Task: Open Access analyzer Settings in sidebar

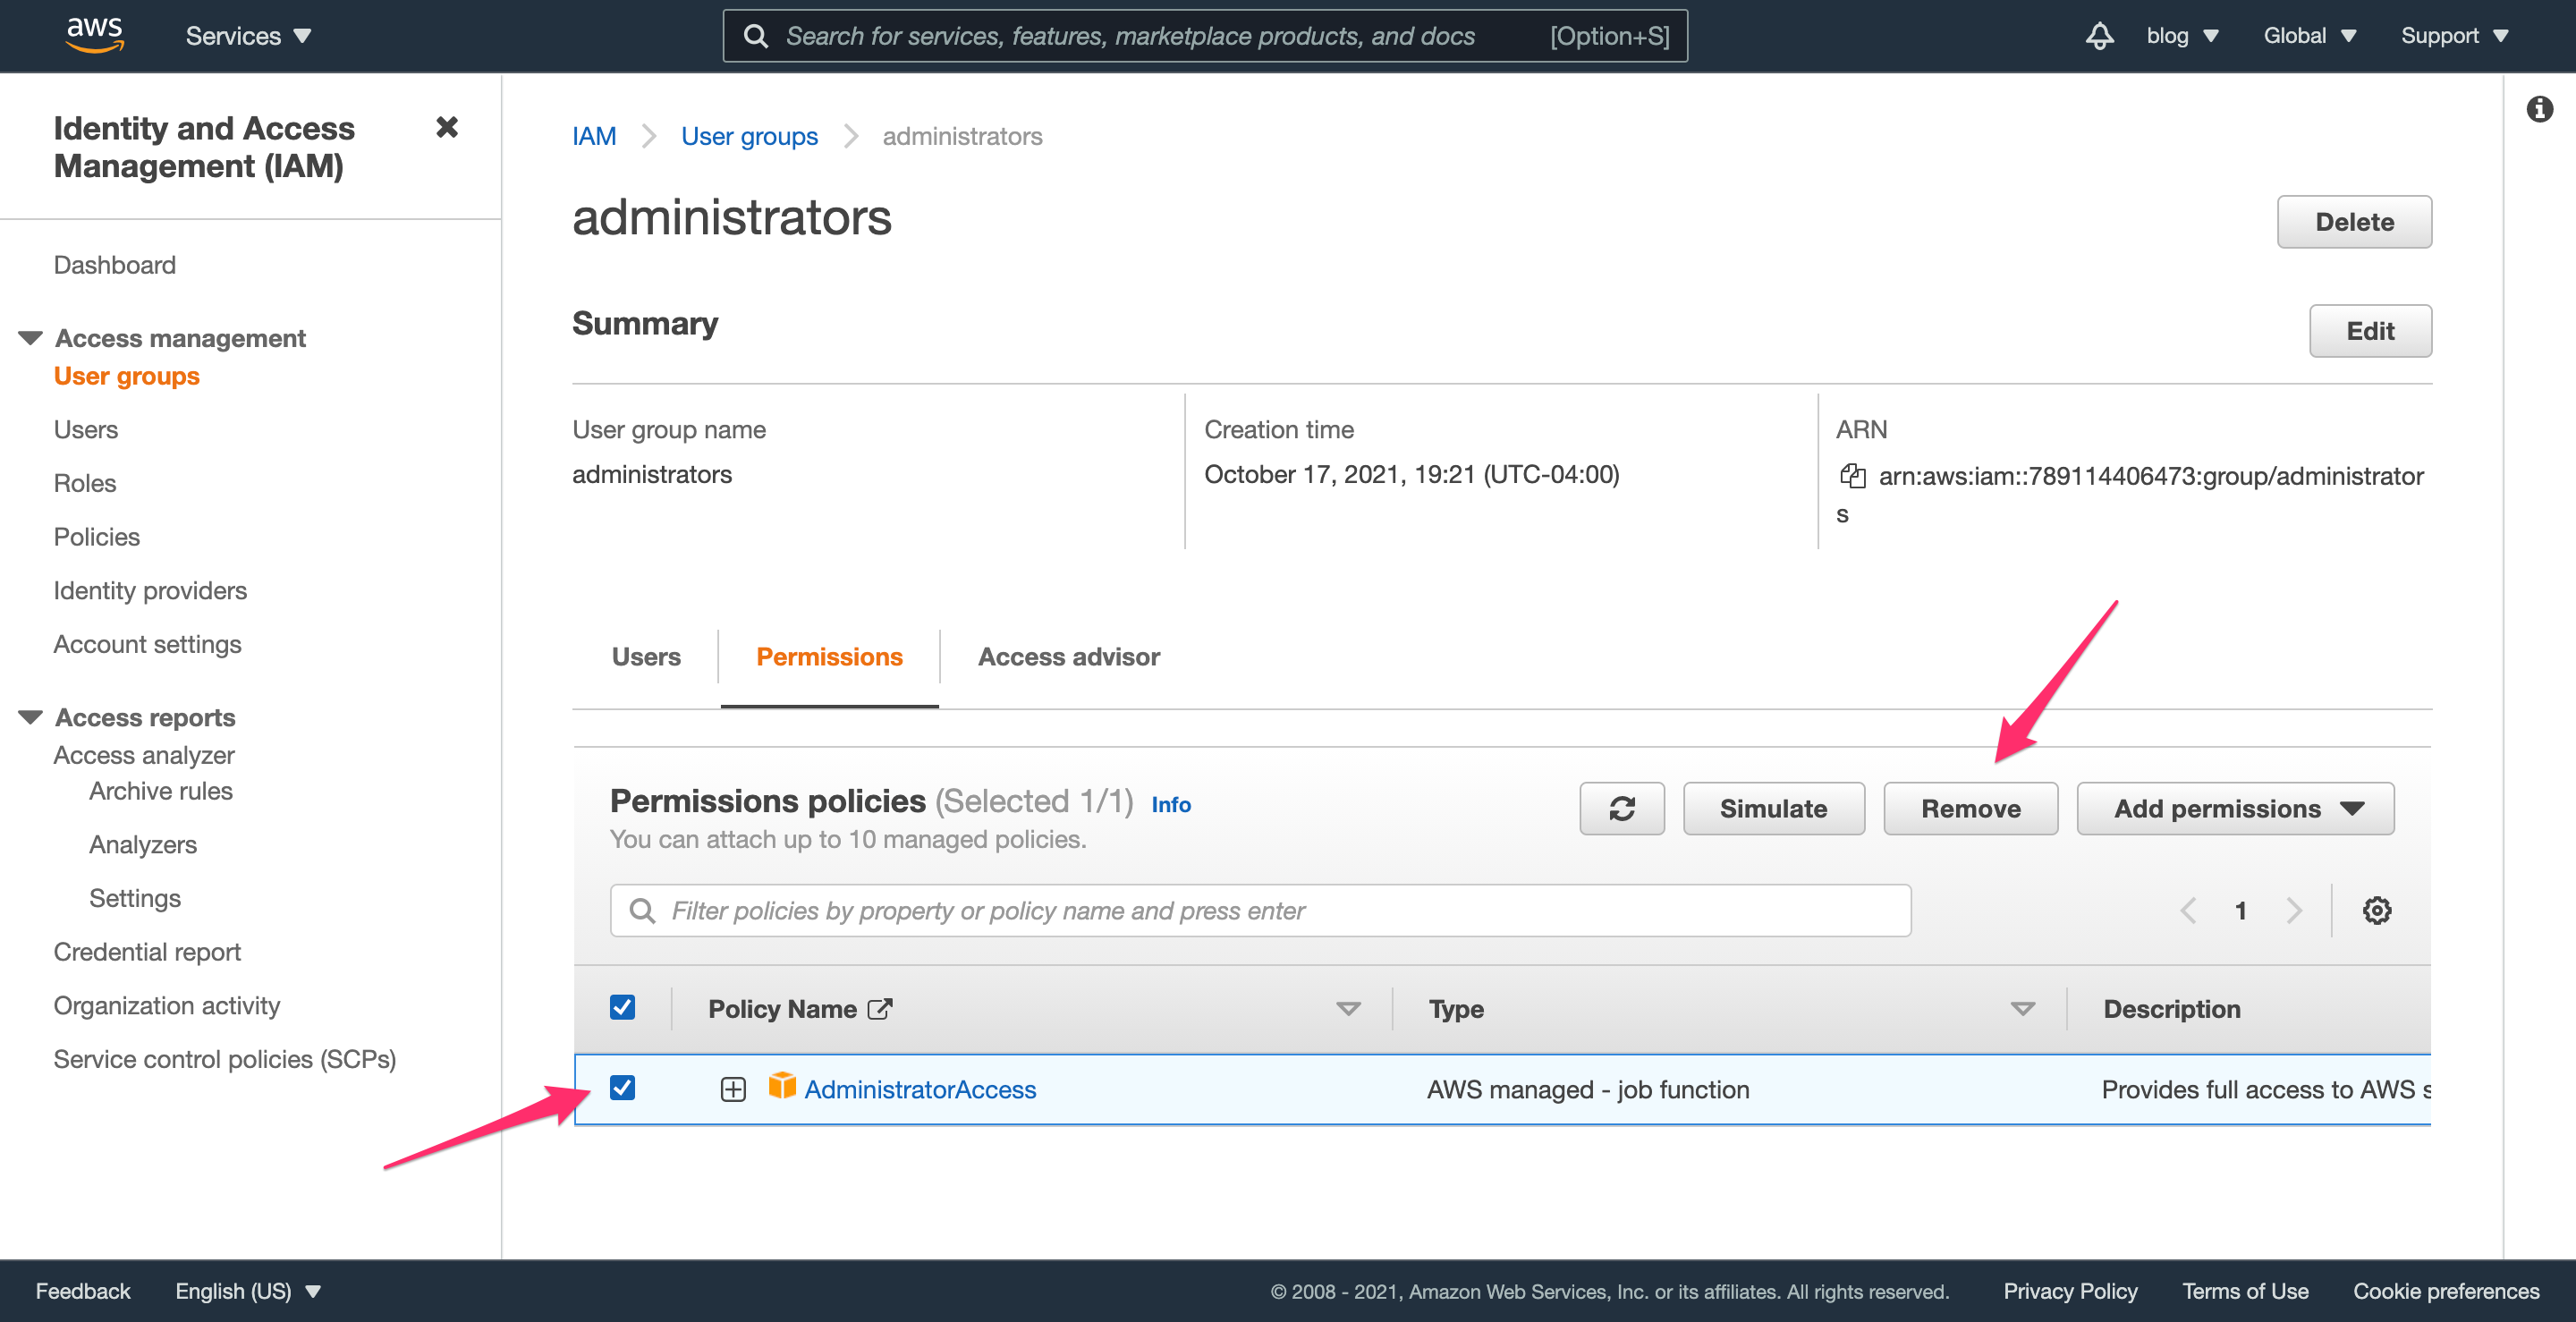Action: tap(134, 899)
